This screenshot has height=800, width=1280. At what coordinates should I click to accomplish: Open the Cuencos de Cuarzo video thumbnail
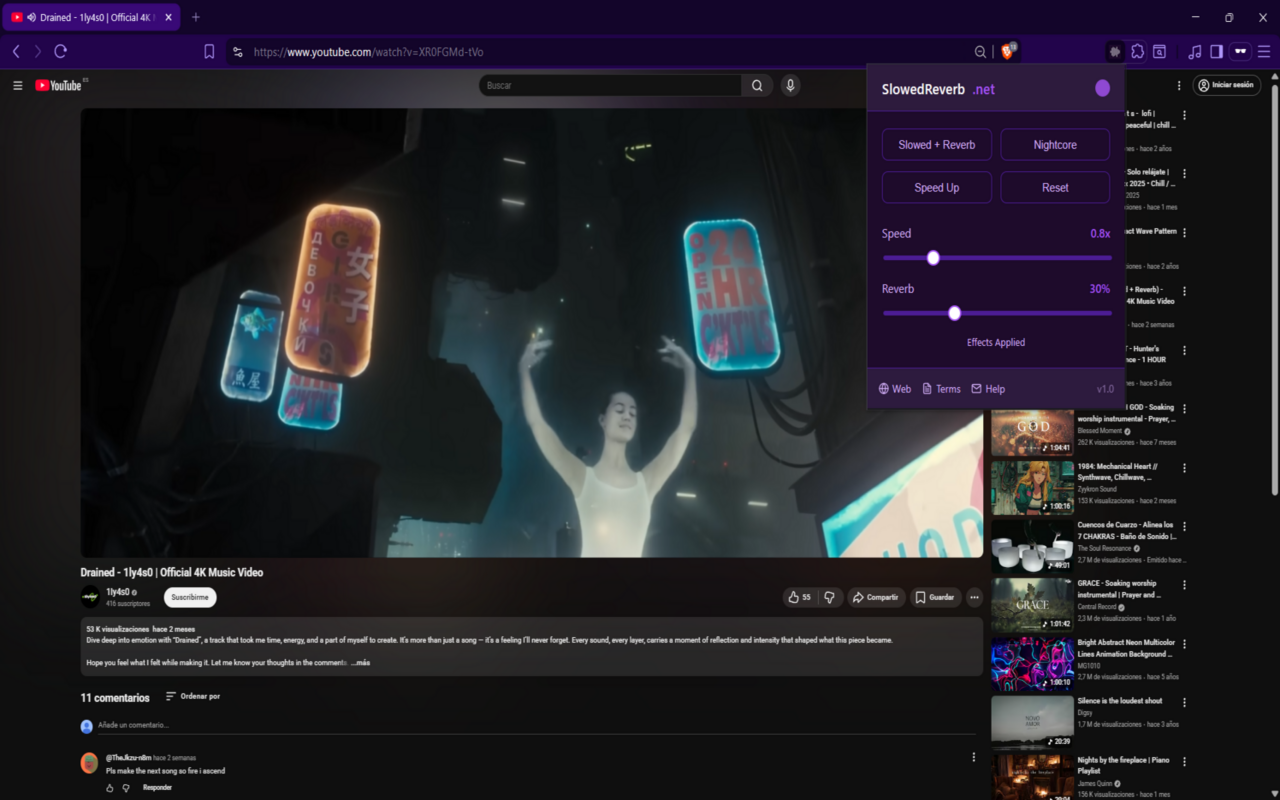pos(1032,546)
